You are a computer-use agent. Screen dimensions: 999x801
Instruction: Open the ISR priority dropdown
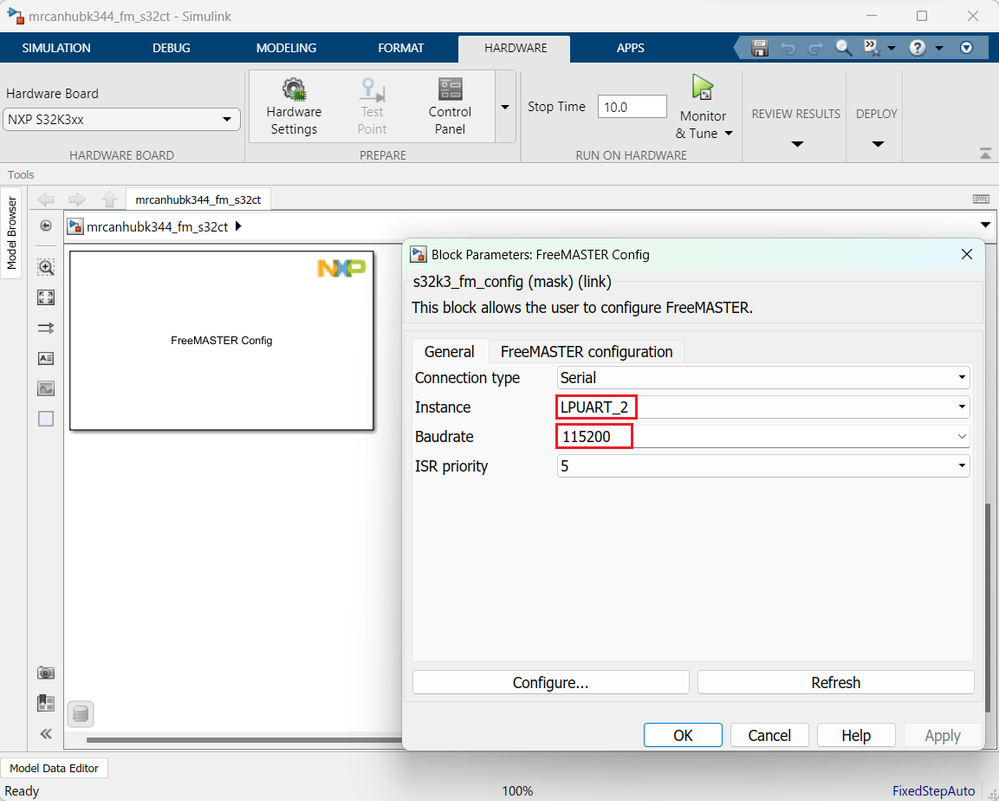(763, 466)
